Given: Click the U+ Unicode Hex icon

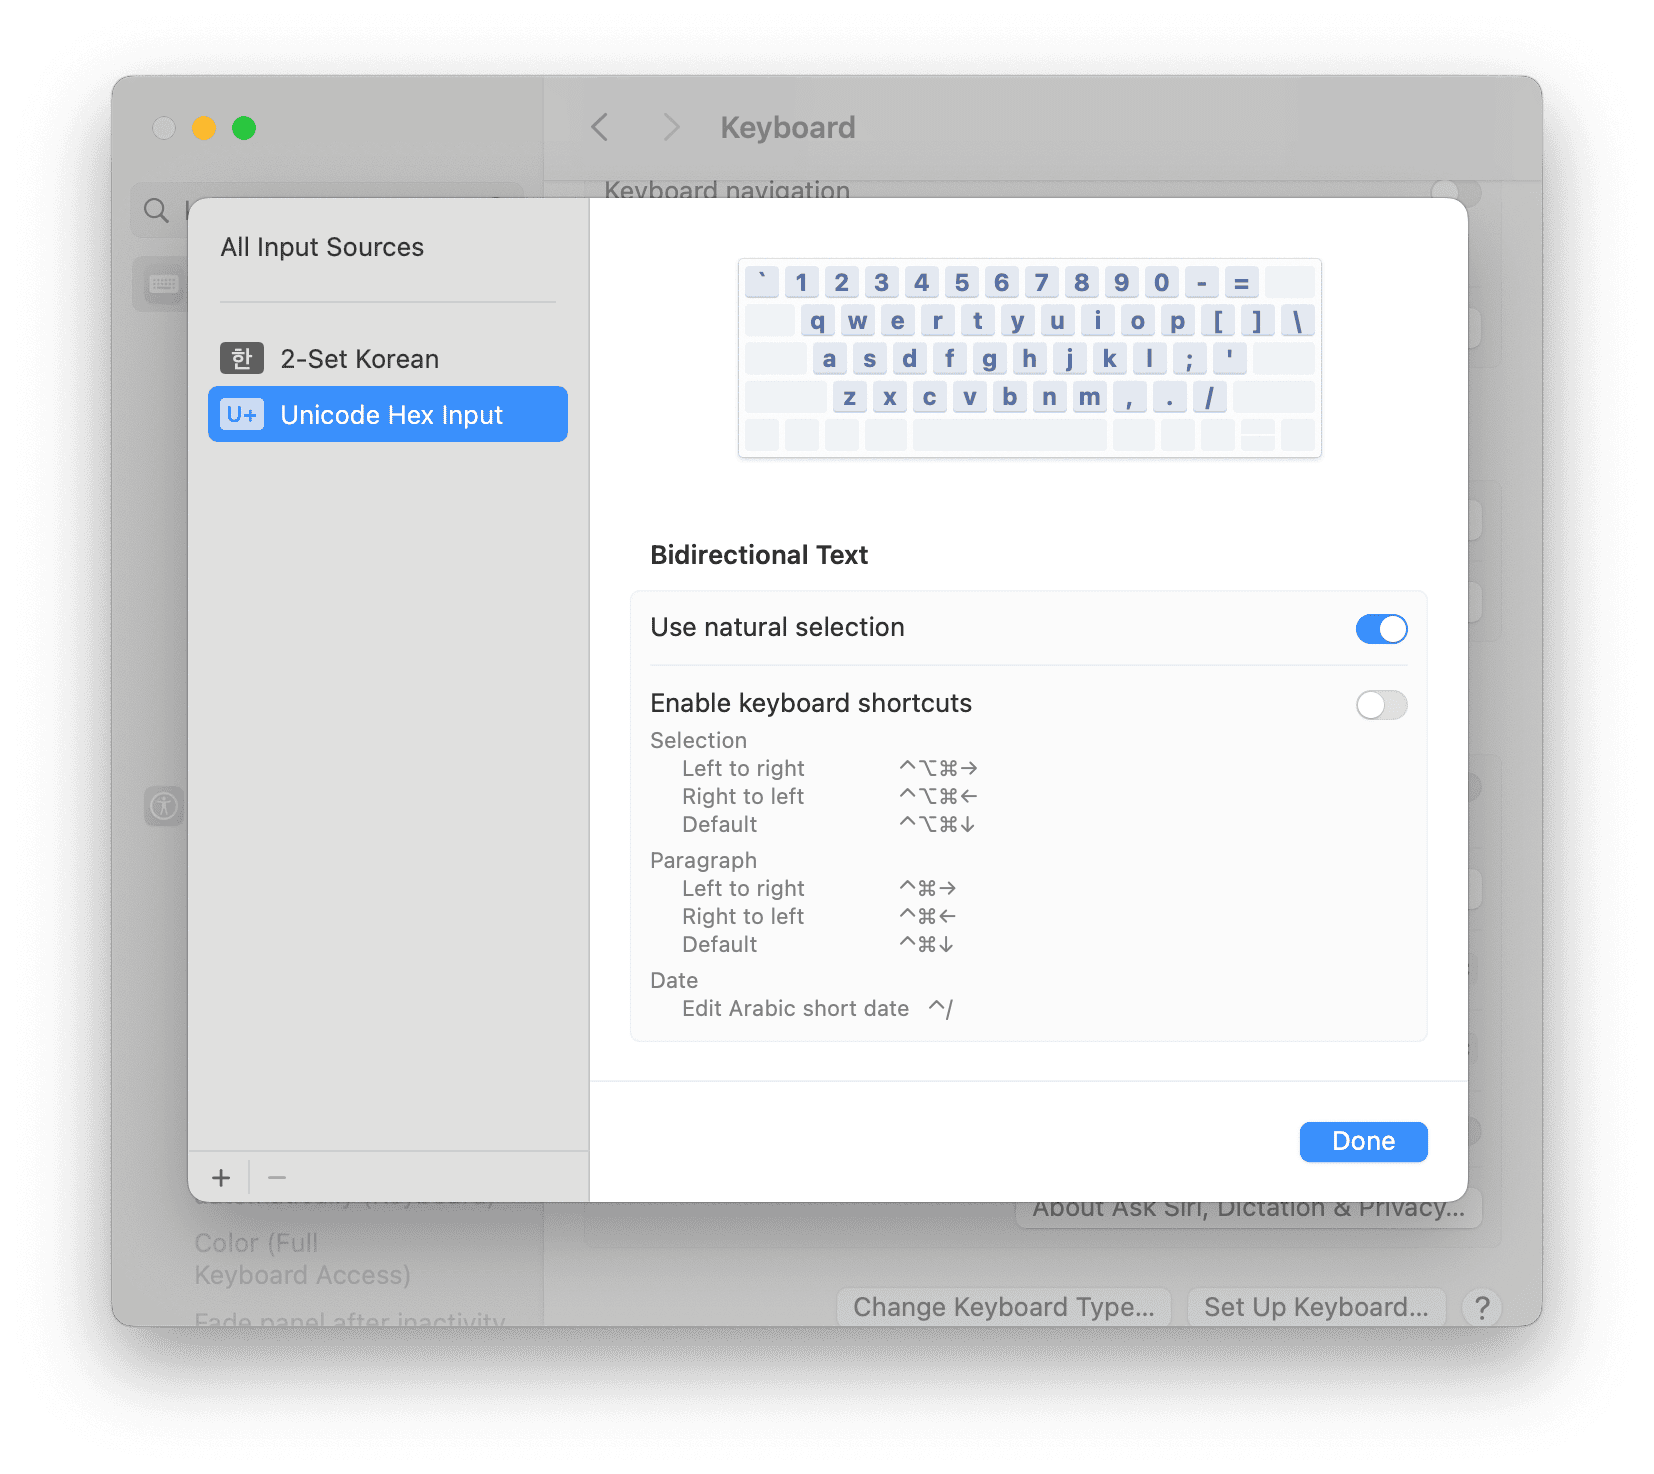Looking at the screenshot, I should click(242, 415).
